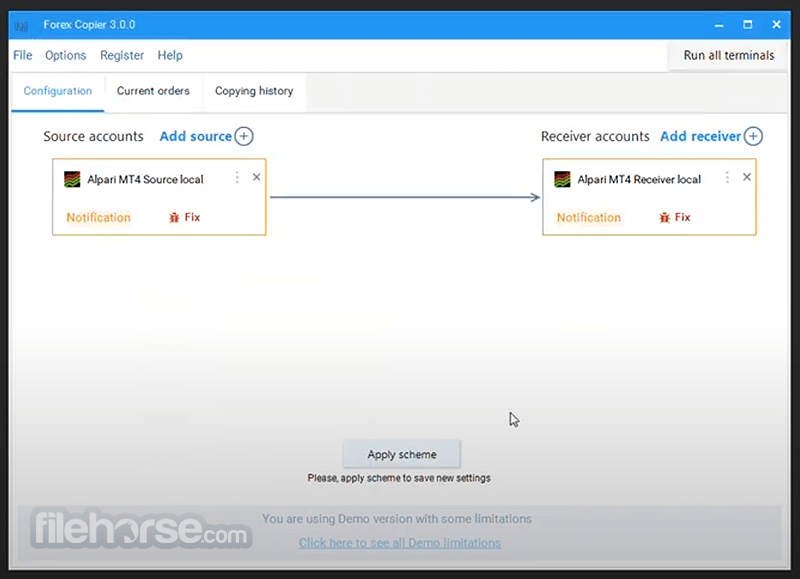Screen dimensions: 800x579
Task: Switch to the Current orders tab
Action: [x=153, y=91]
